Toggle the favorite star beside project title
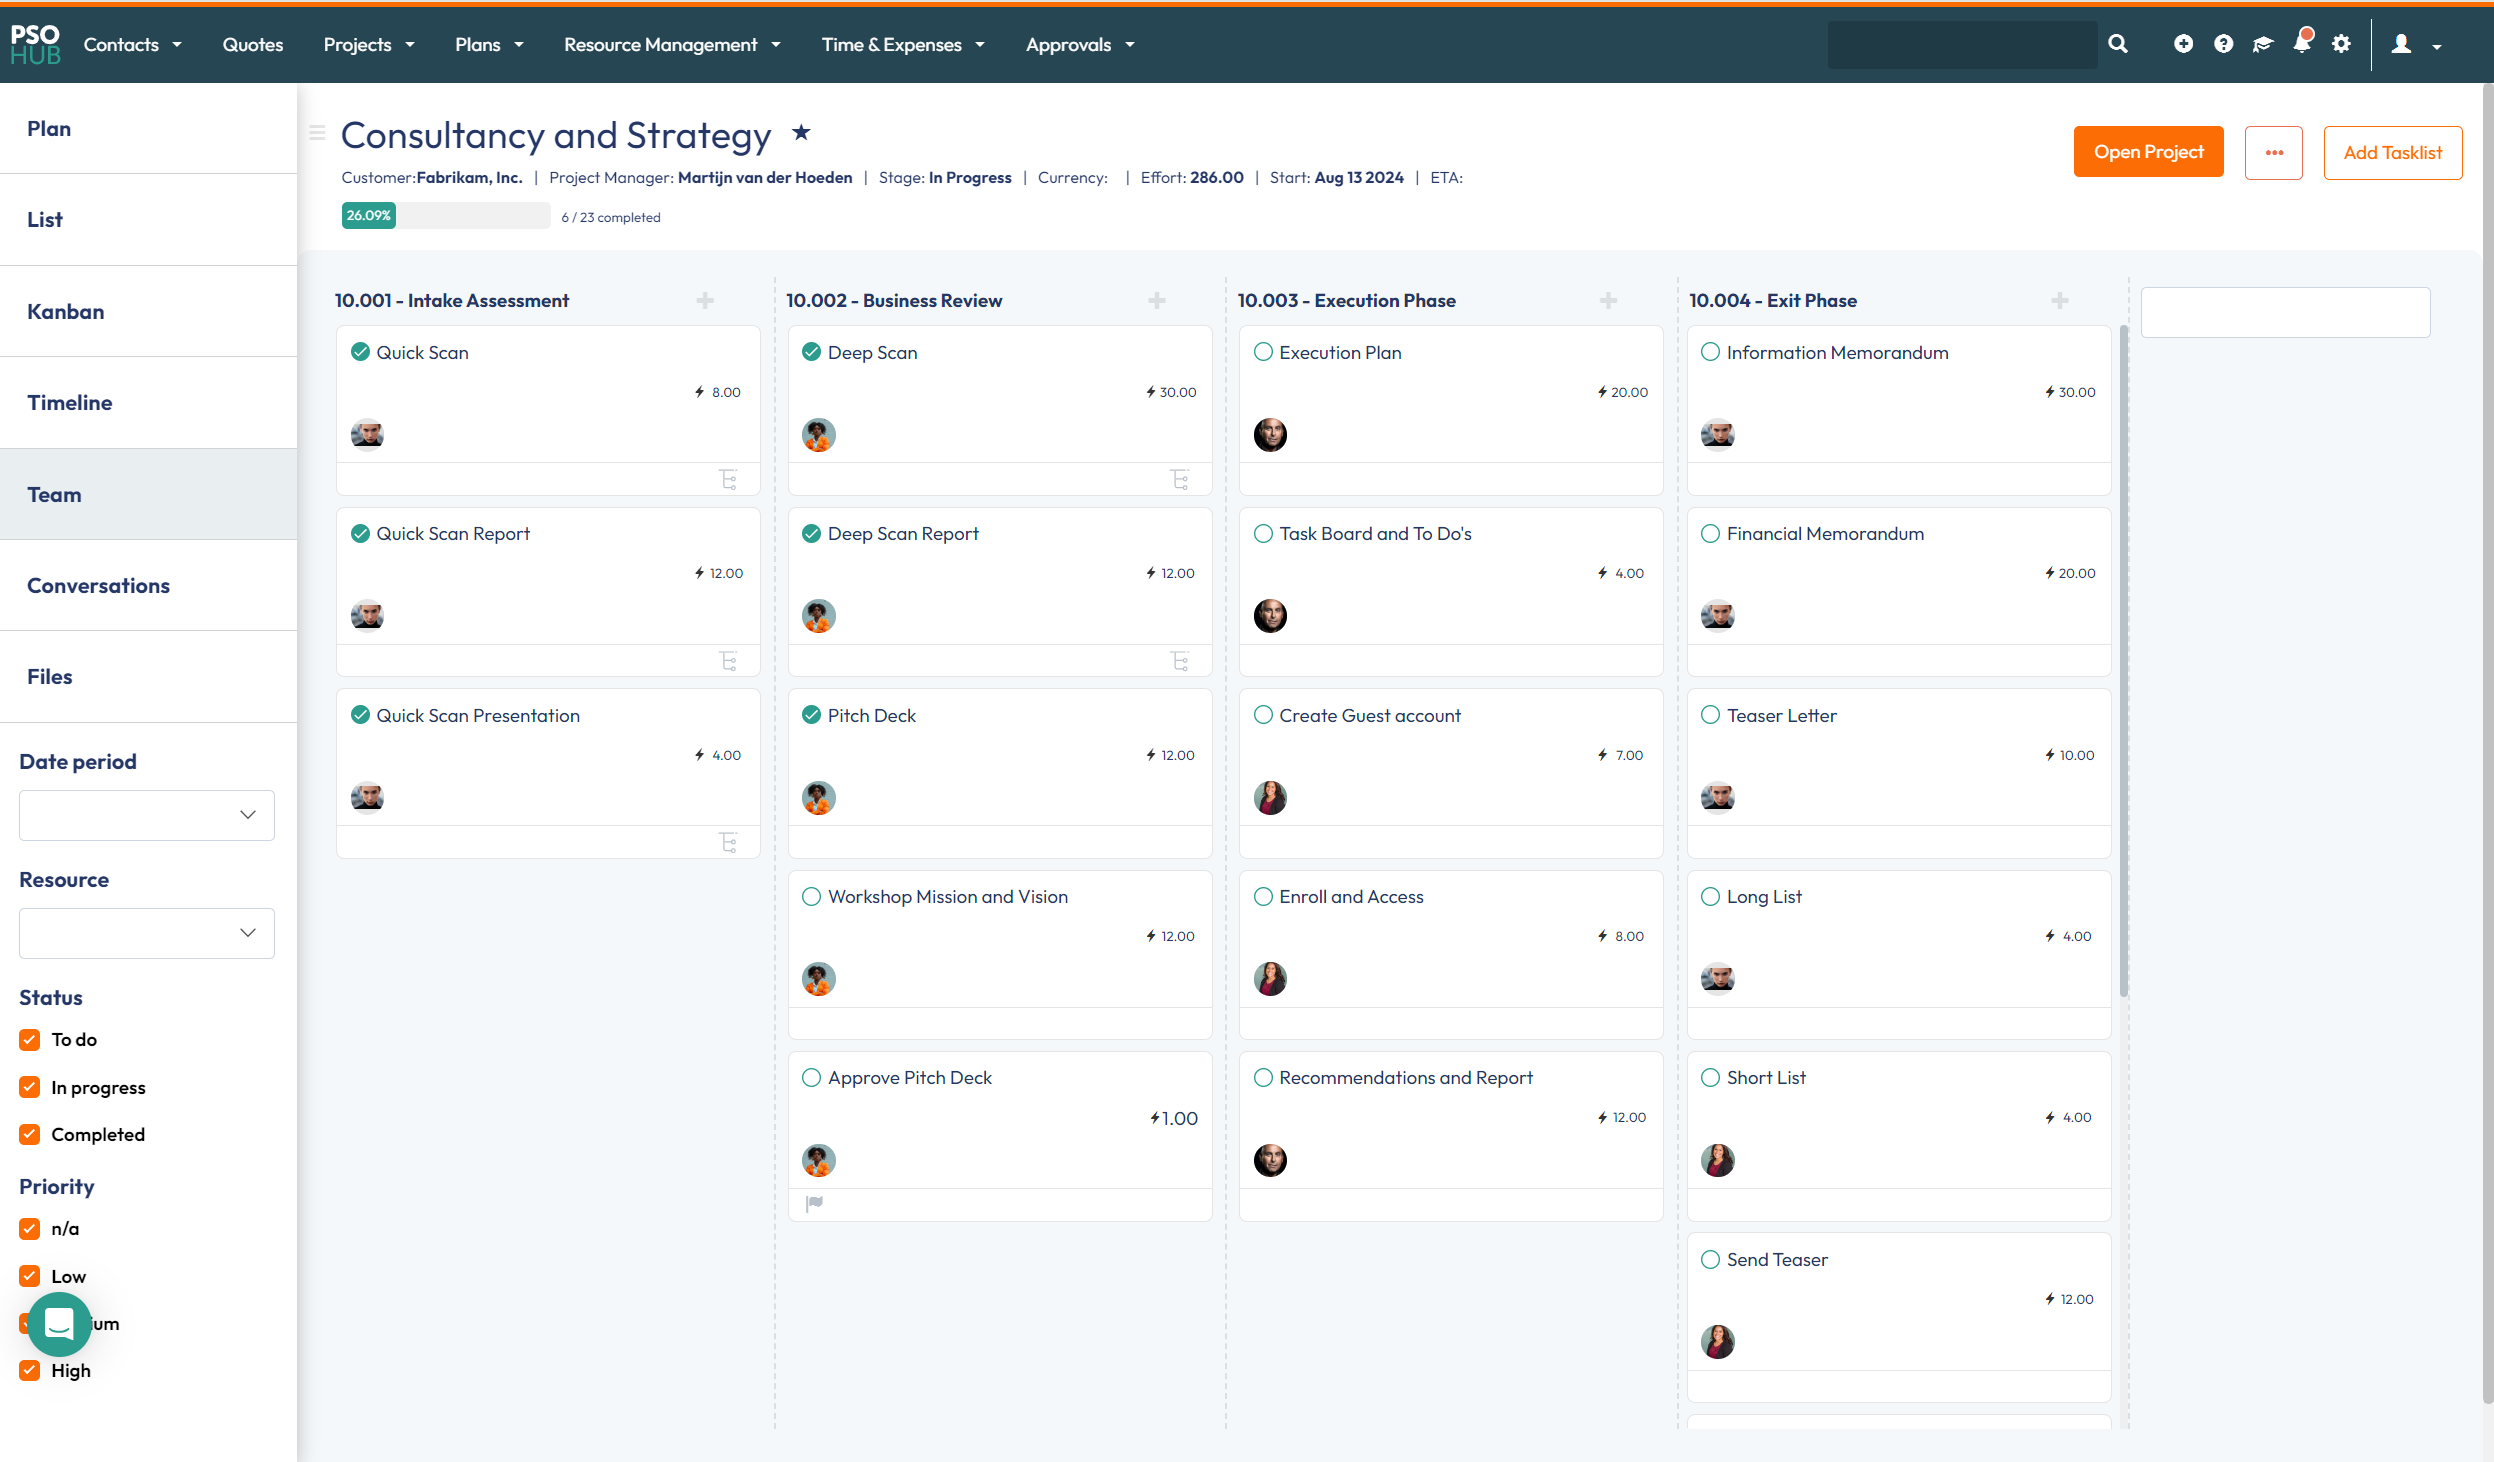The width and height of the screenshot is (2494, 1462). pyautogui.click(x=801, y=132)
